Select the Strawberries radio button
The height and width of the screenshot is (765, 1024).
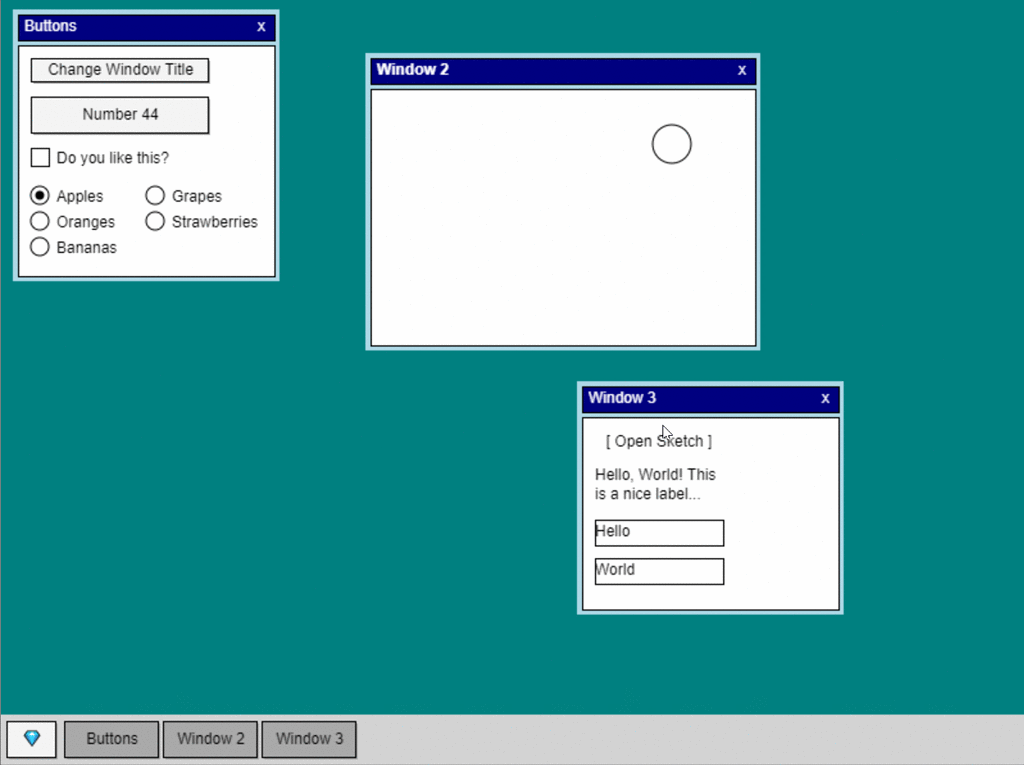[155, 221]
